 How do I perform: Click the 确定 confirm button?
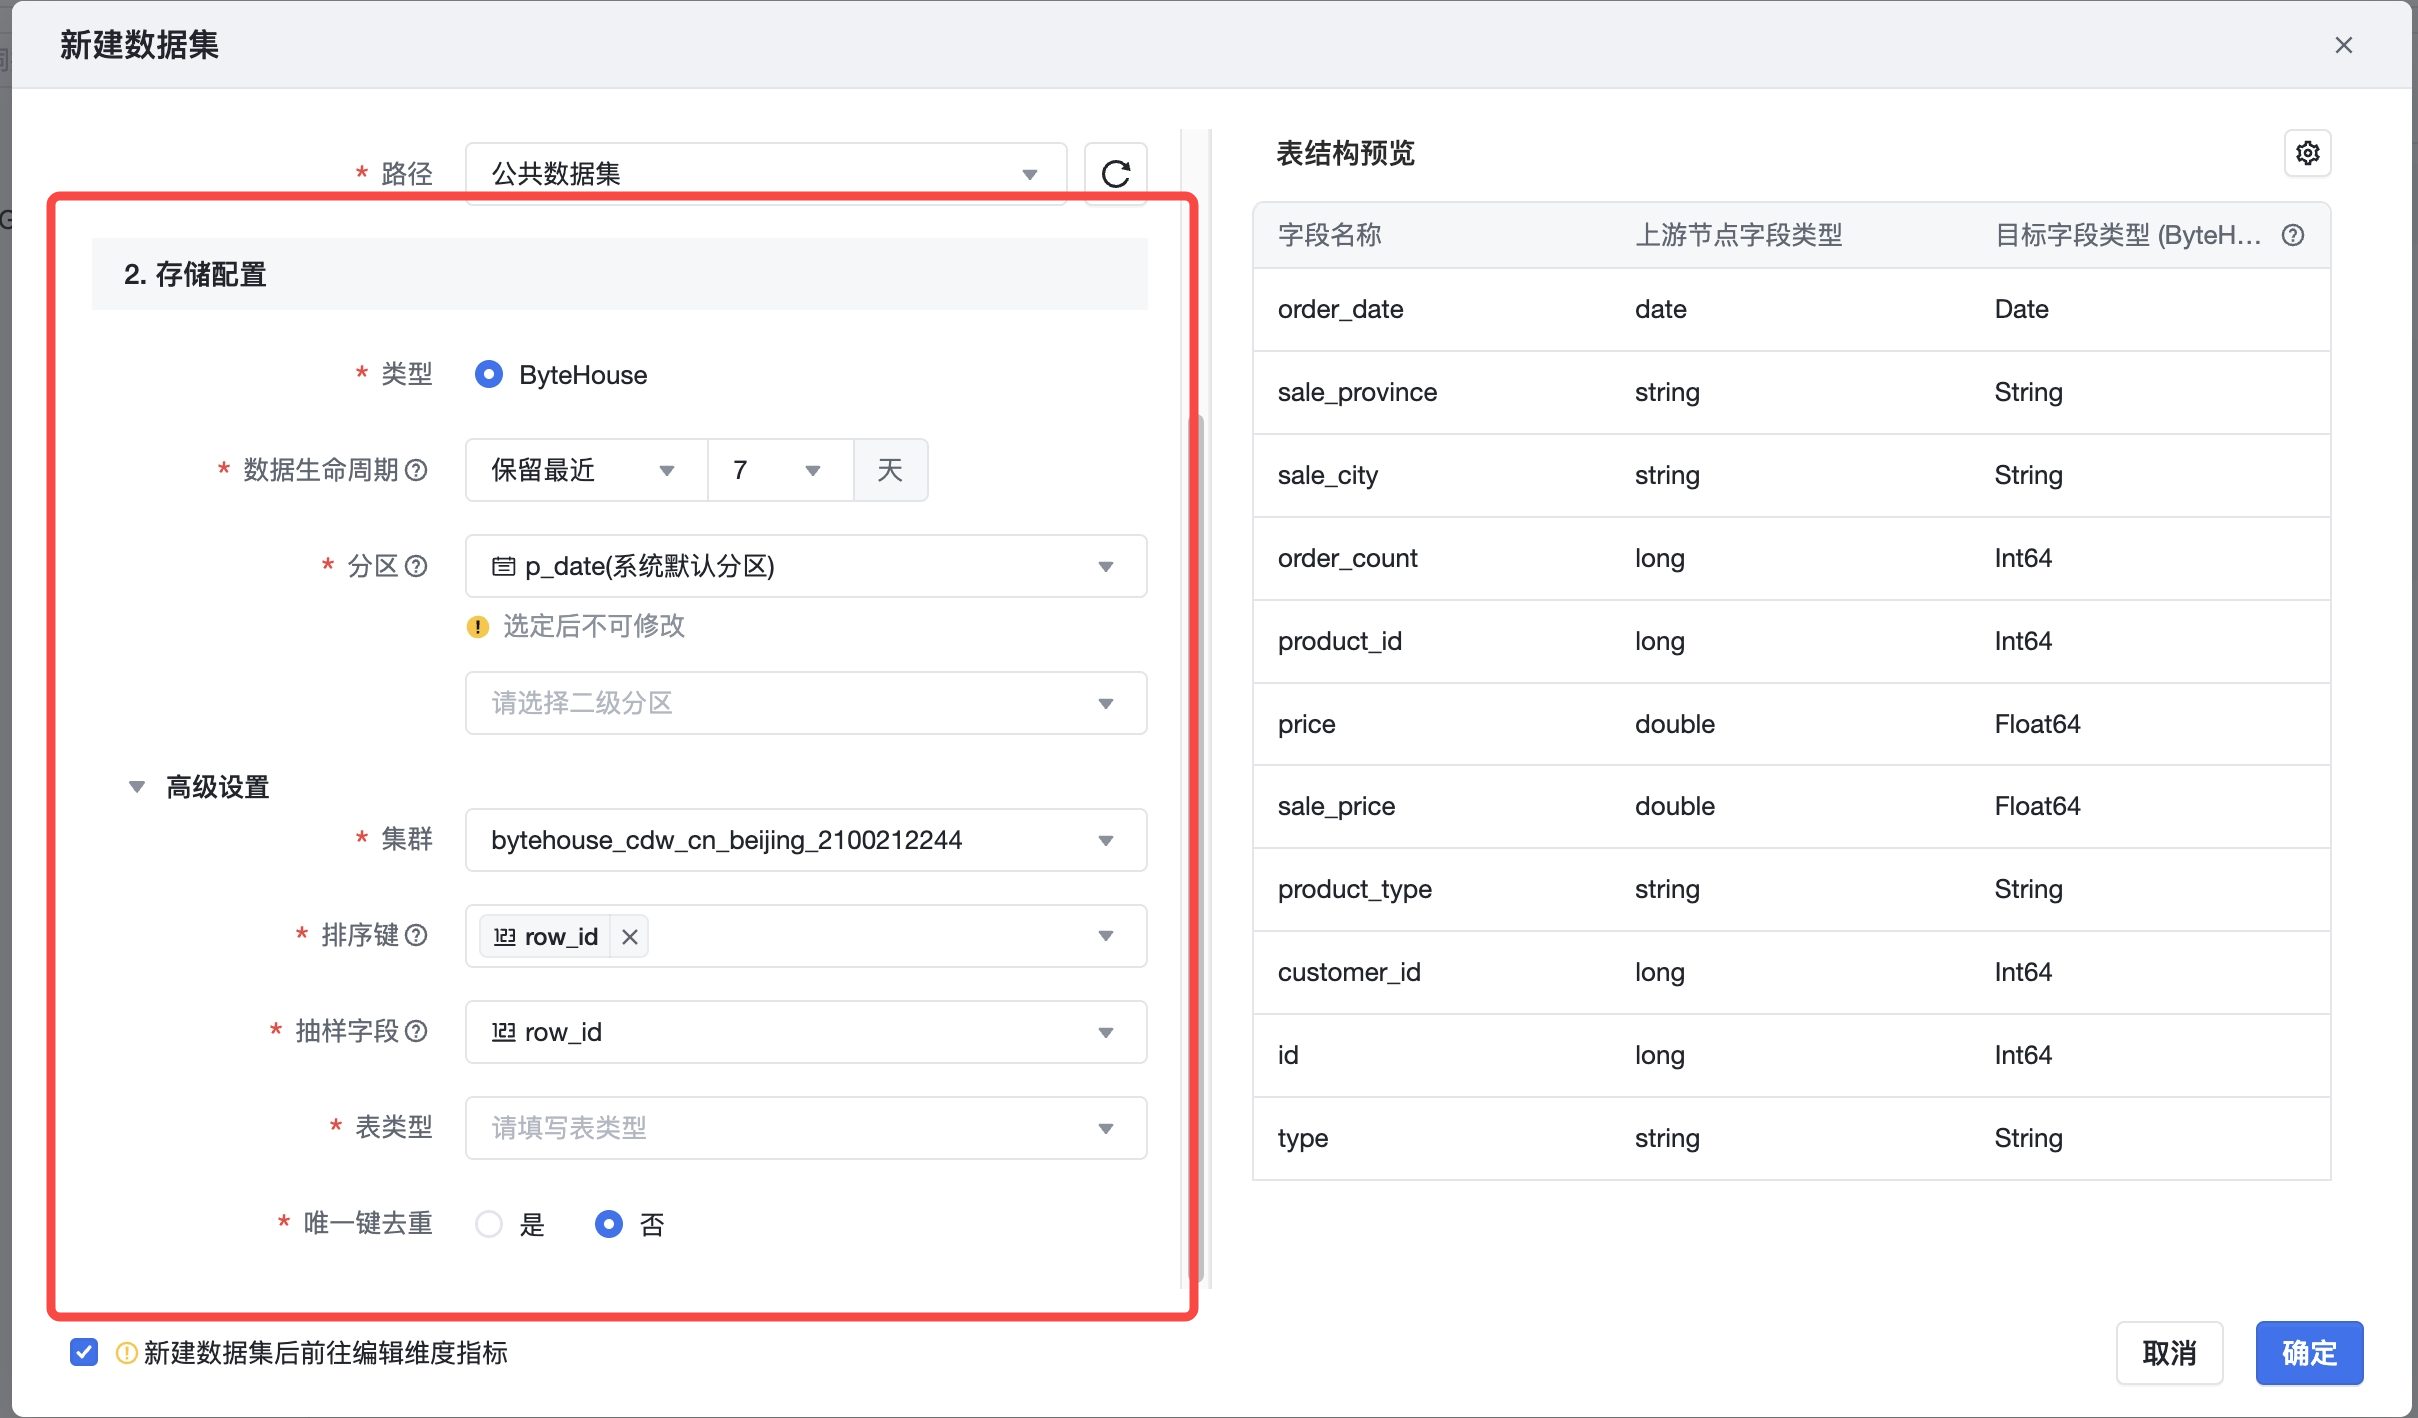click(x=2308, y=1352)
